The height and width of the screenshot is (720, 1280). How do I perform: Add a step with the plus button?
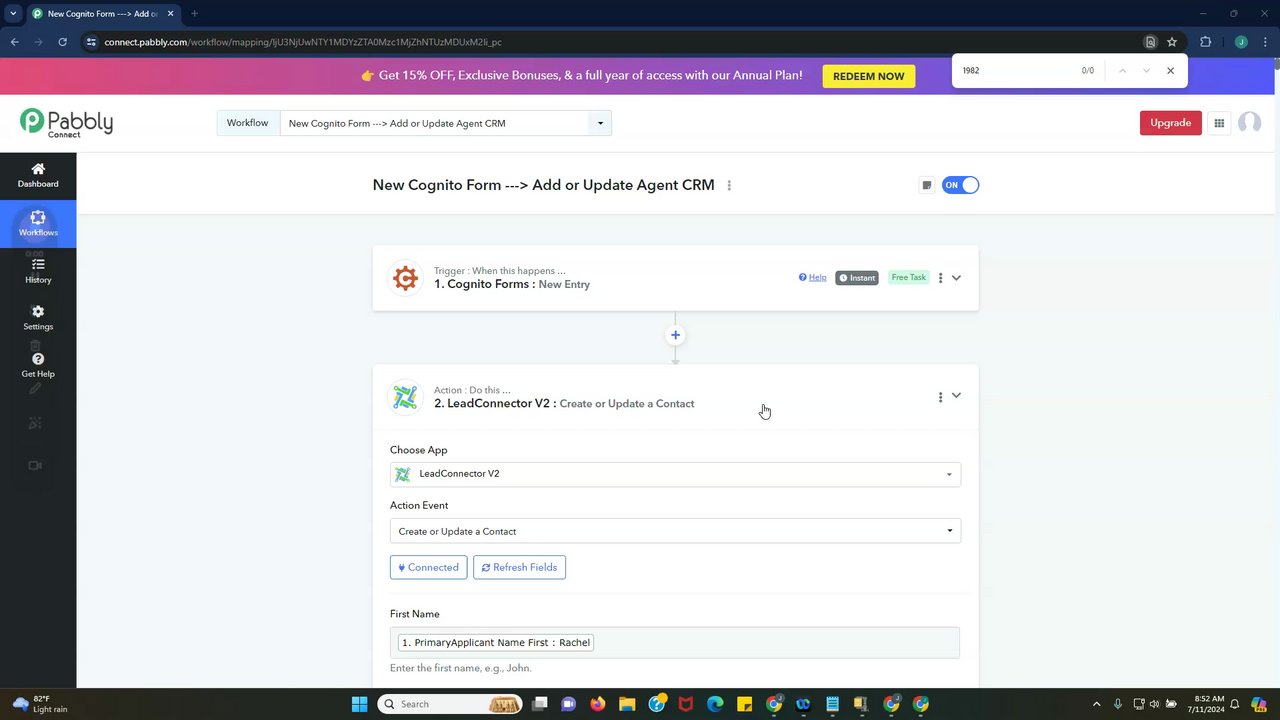coord(675,335)
